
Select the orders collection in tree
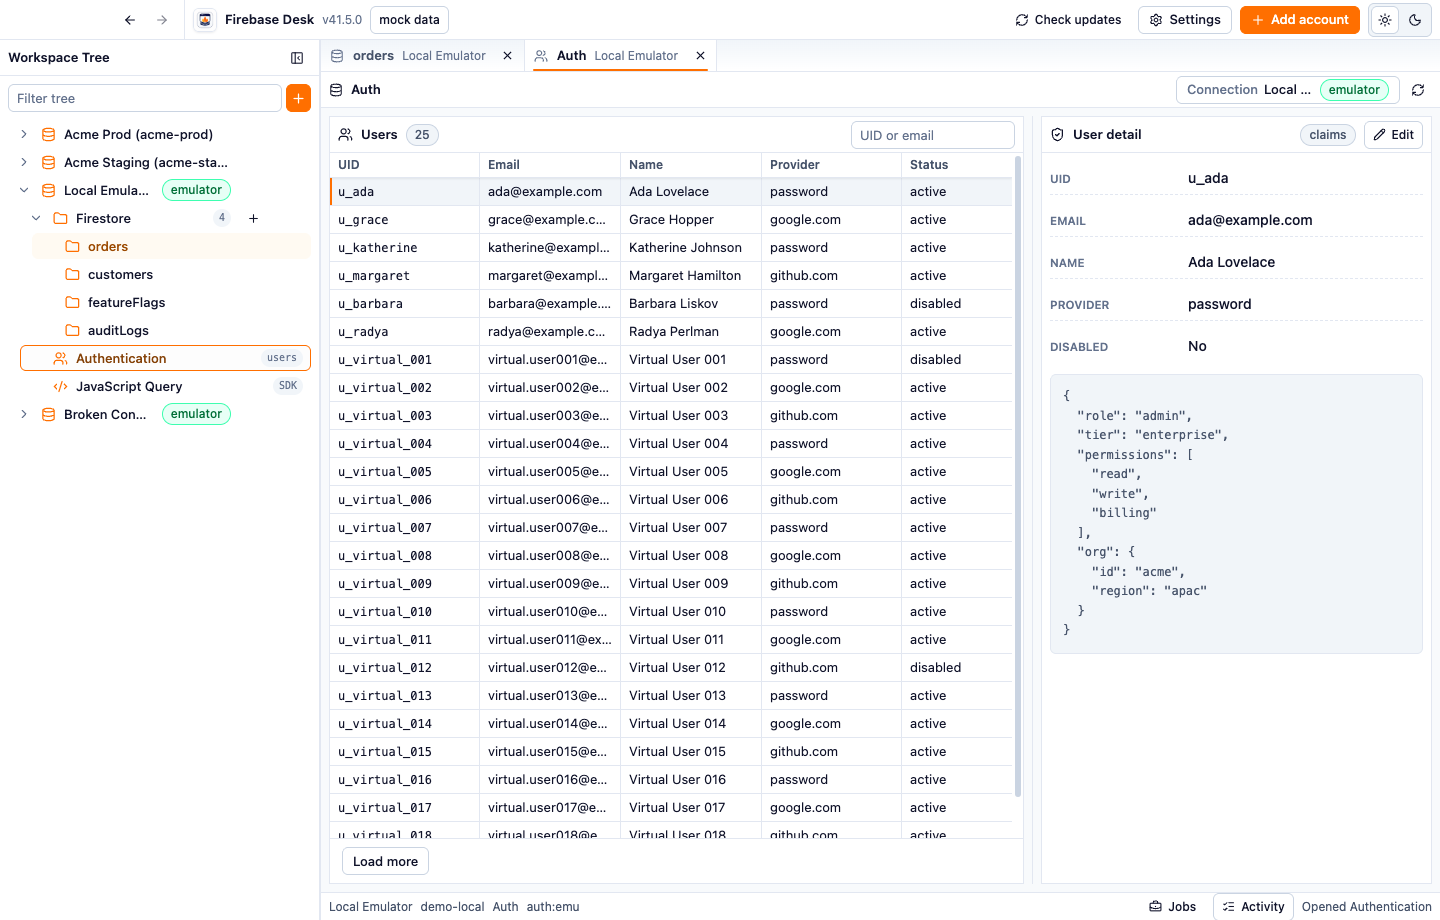[x=172, y=246]
